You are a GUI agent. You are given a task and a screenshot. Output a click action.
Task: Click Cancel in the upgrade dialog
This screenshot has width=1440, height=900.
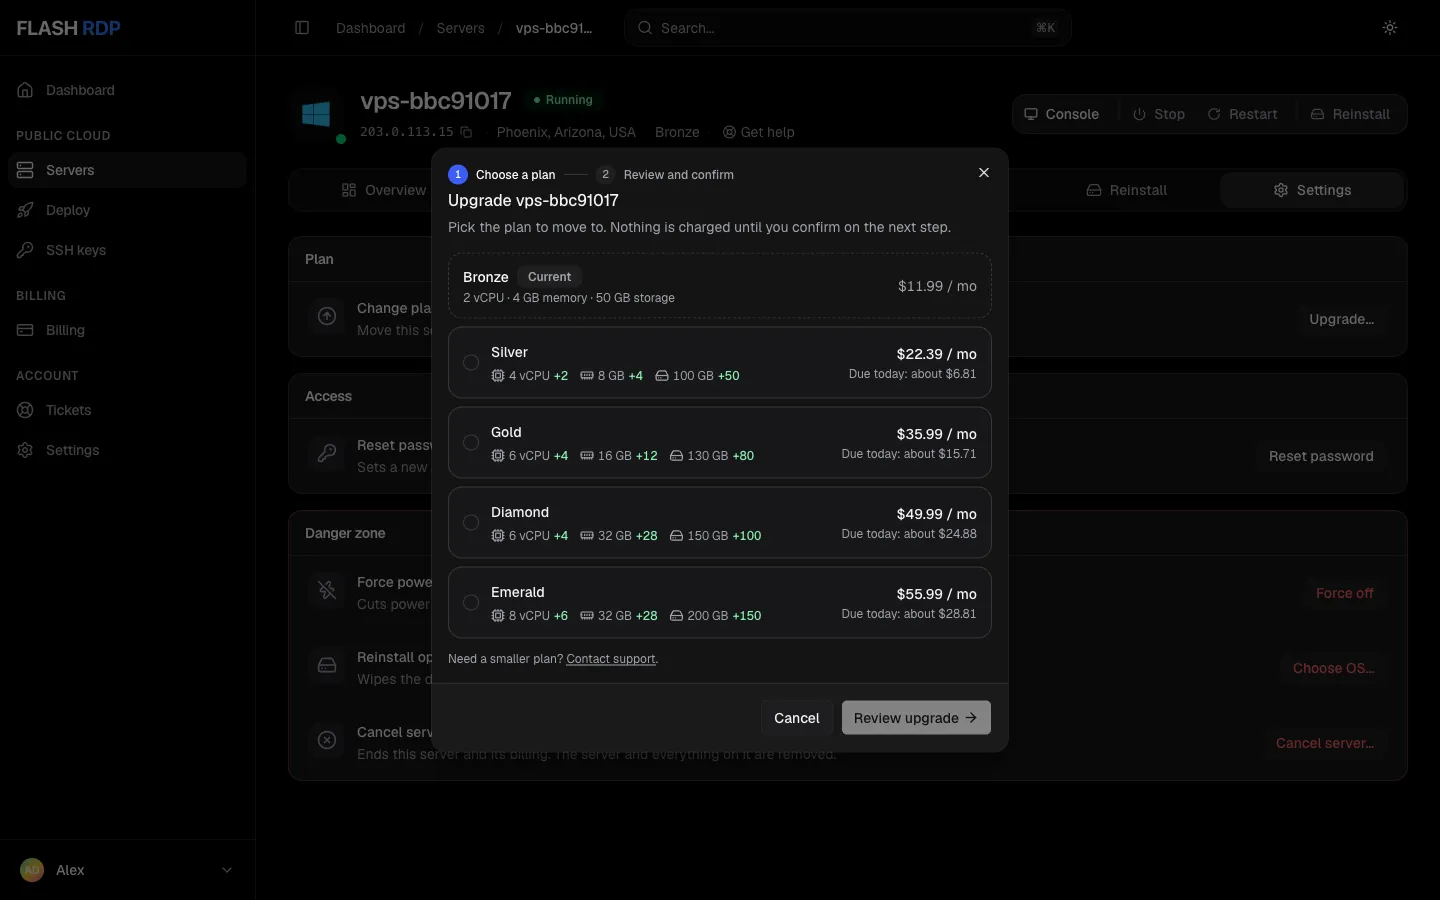[x=796, y=718]
